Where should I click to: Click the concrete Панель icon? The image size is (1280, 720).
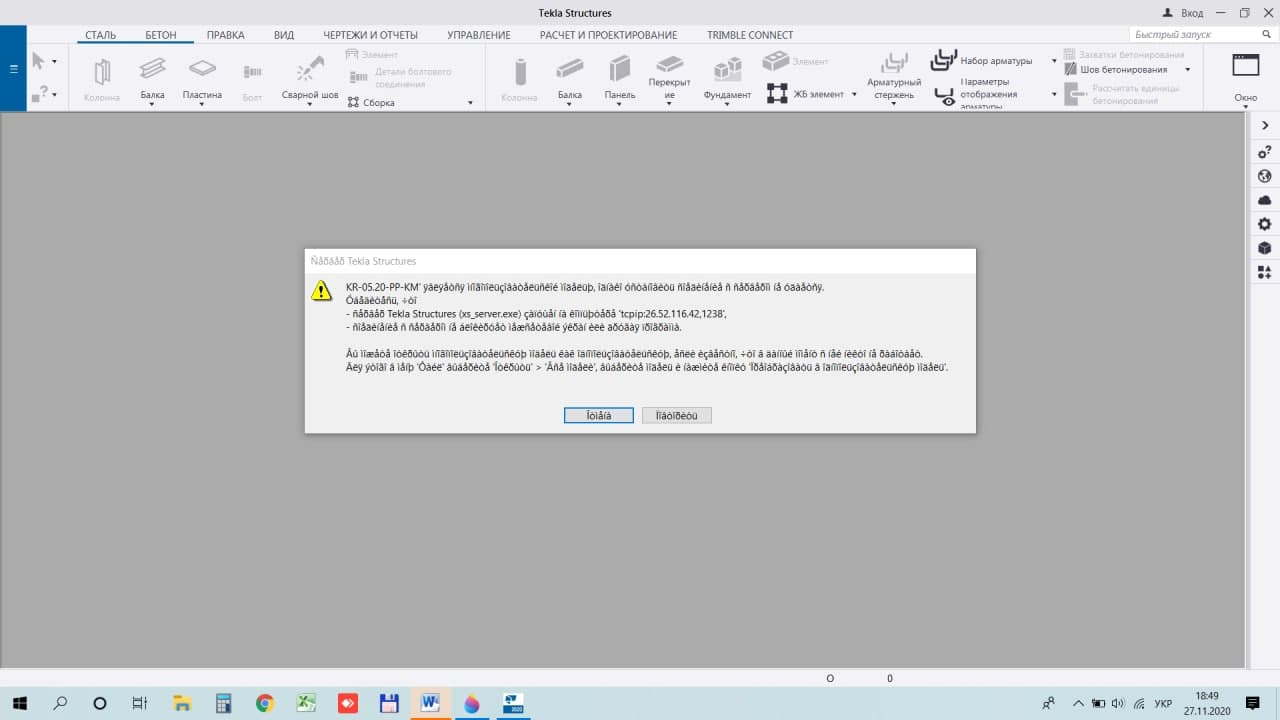pyautogui.click(x=620, y=70)
